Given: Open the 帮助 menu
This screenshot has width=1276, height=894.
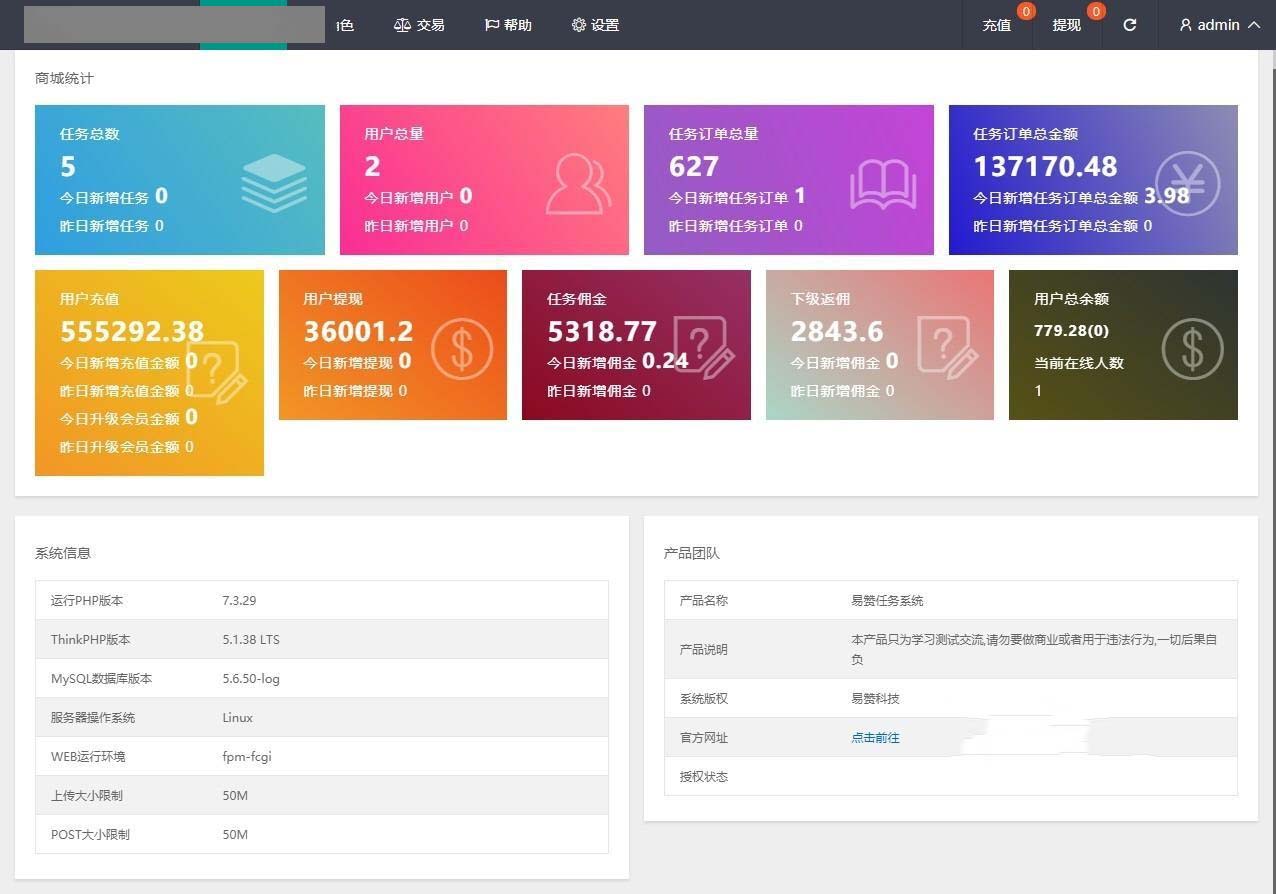Looking at the screenshot, I should click(x=508, y=25).
